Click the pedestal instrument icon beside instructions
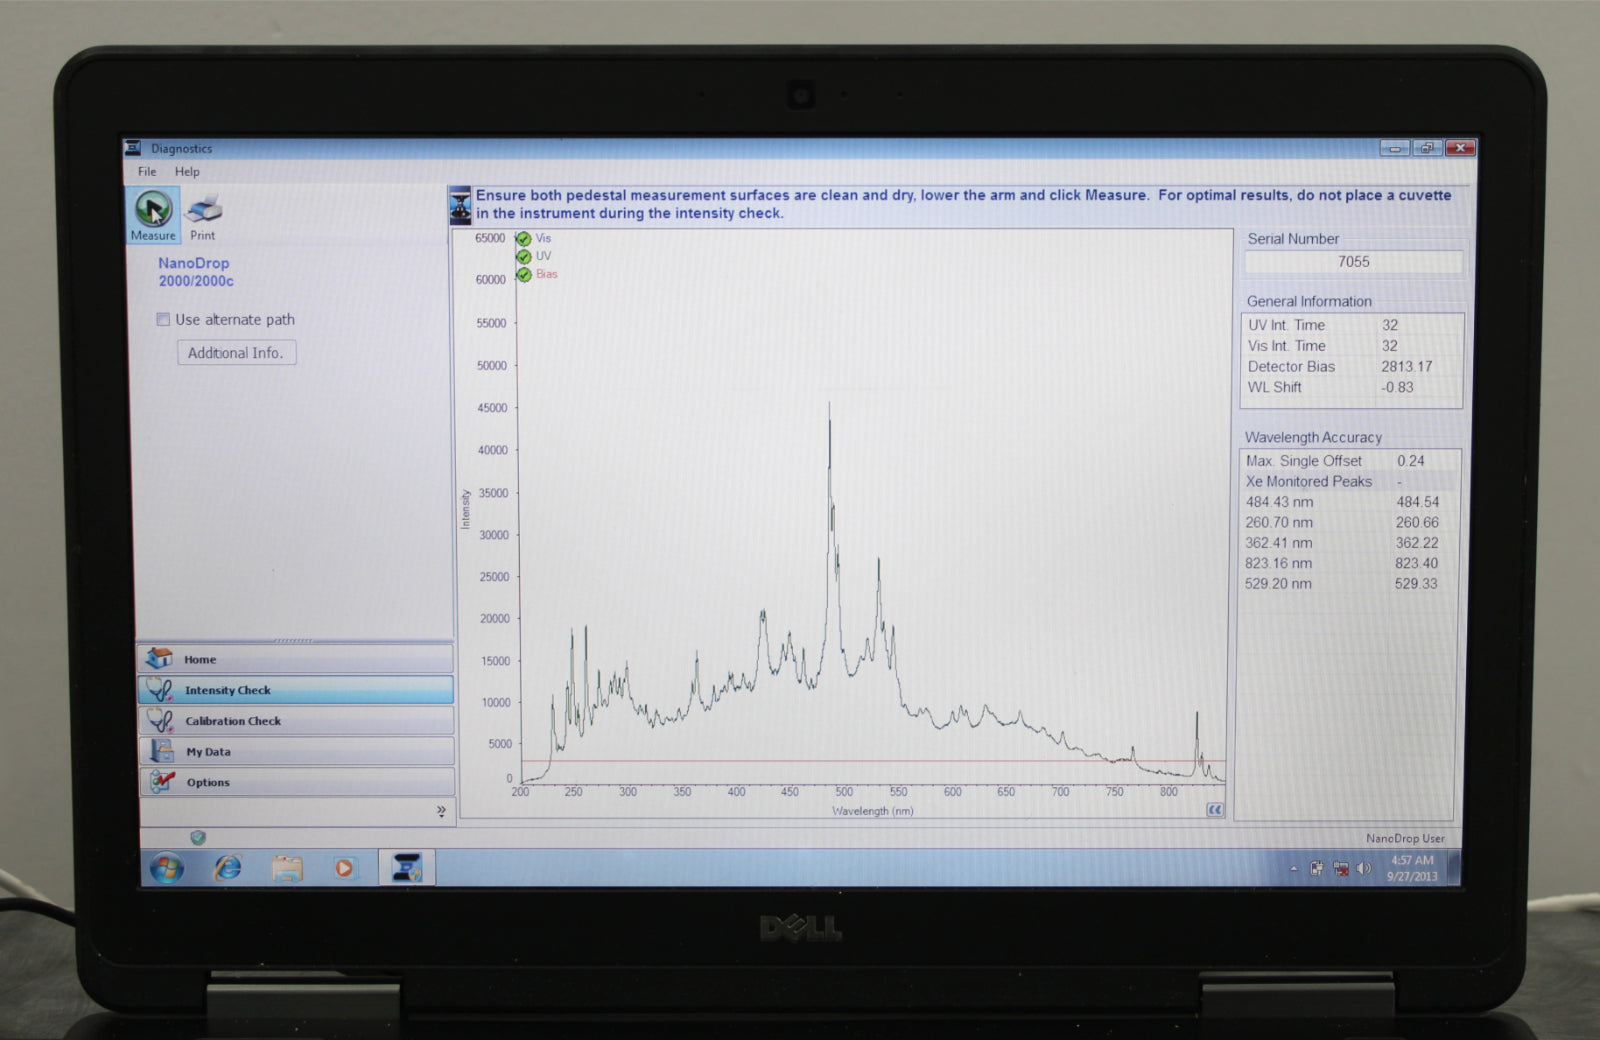The image size is (1600, 1040). (459, 205)
